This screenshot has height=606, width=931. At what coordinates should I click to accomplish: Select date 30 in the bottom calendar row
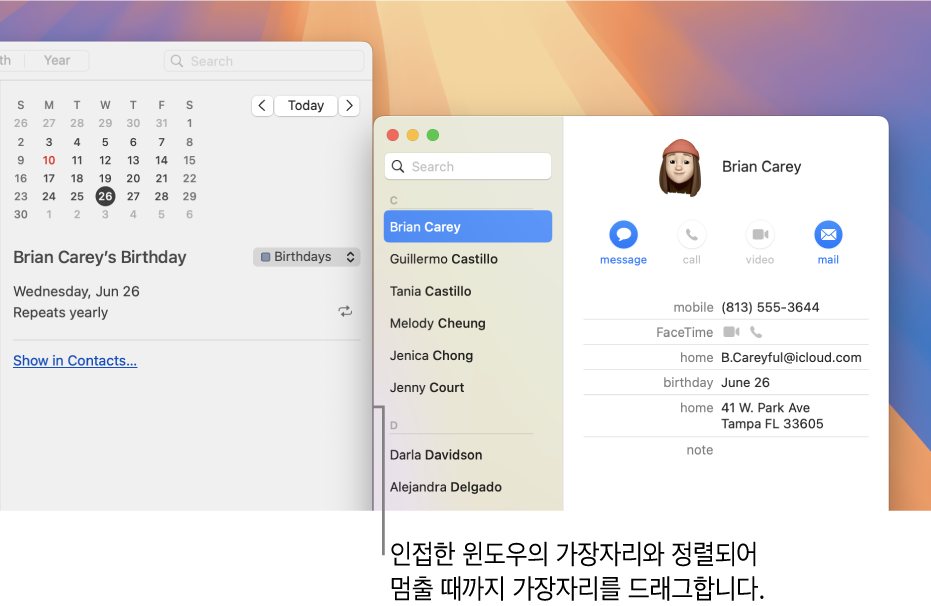click(x=21, y=214)
